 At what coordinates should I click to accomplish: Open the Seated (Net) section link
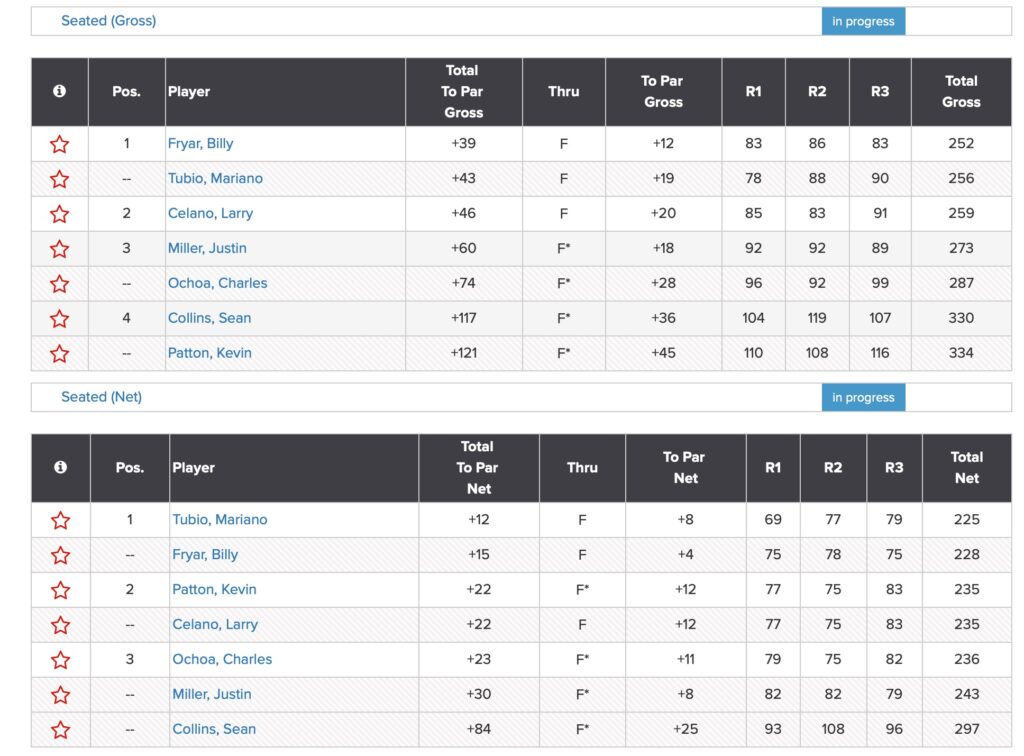coord(101,397)
